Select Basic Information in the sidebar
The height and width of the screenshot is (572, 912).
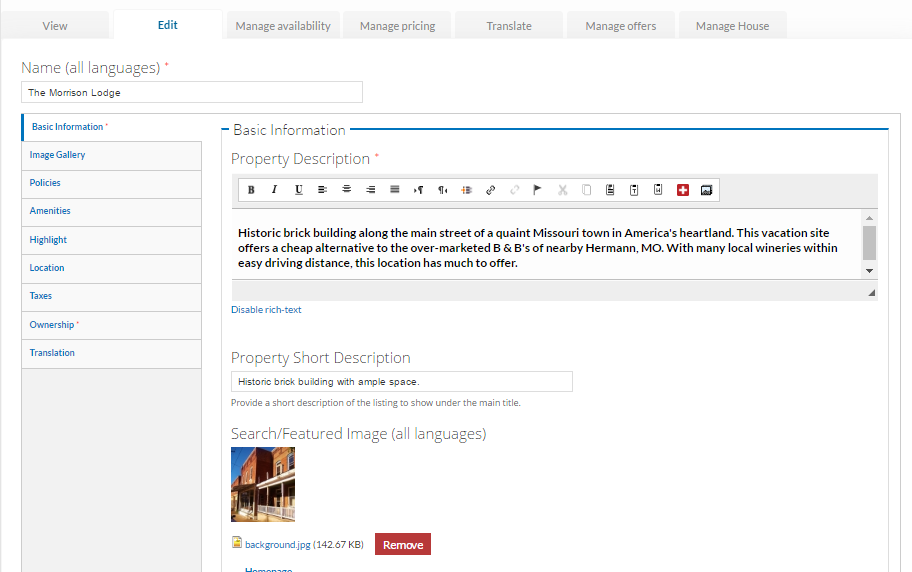pos(112,127)
